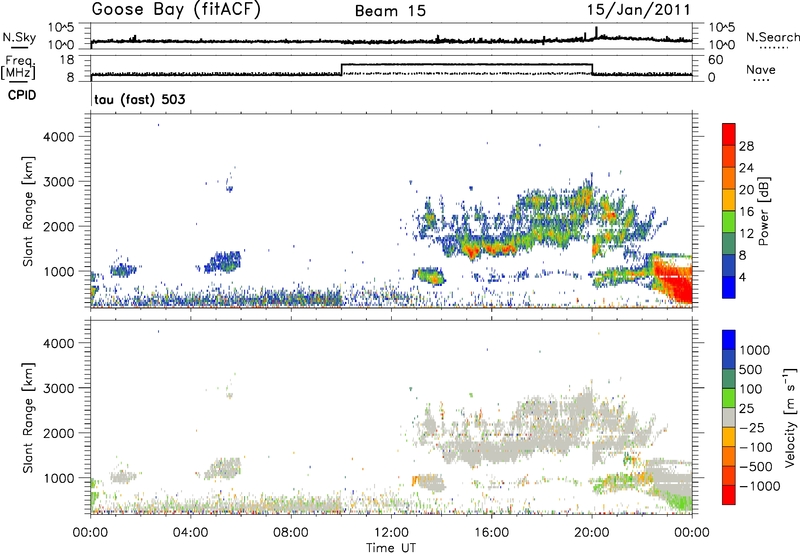Click the 'CPID' label
The width and height of the screenshot is (800, 554).
point(22,95)
